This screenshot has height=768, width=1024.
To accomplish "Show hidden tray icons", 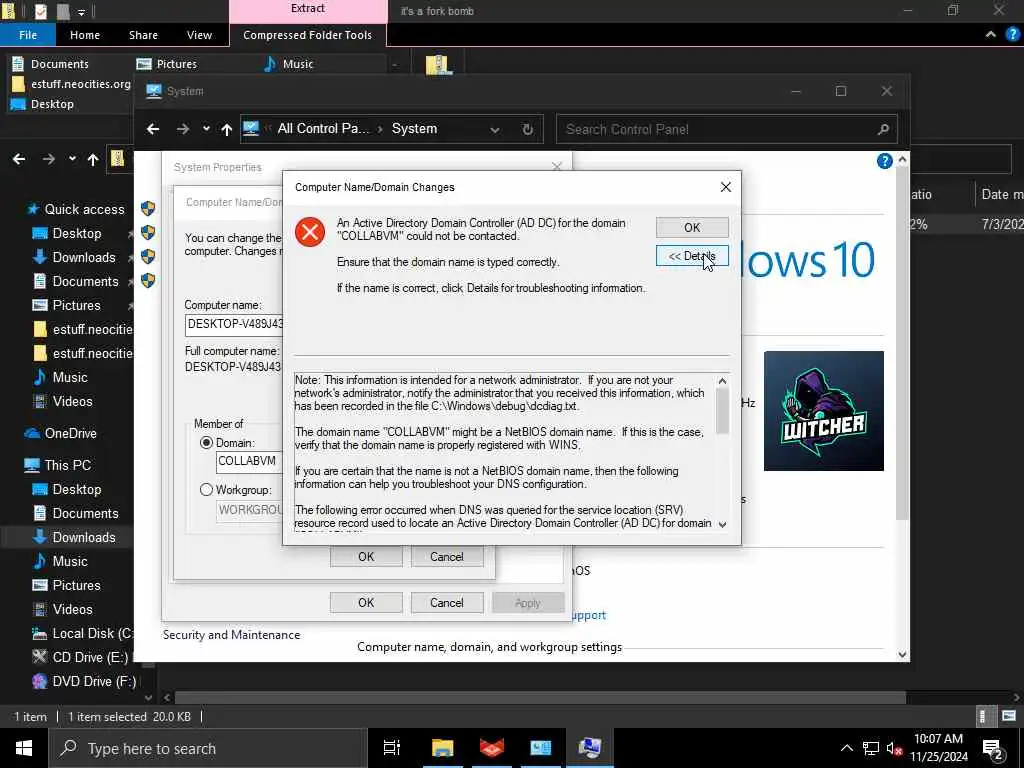I will [x=846, y=748].
